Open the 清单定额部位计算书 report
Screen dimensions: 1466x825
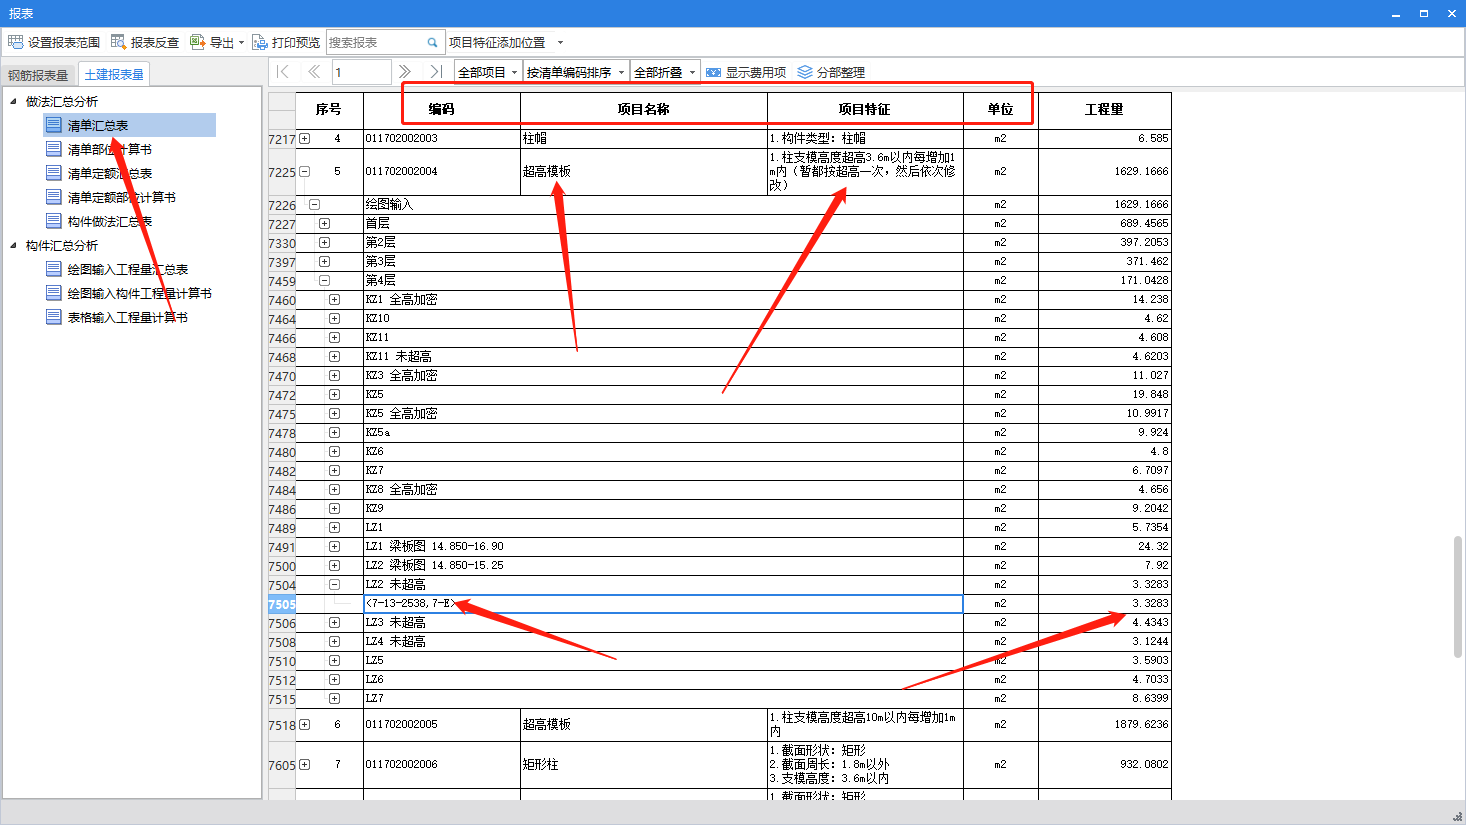(122, 197)
